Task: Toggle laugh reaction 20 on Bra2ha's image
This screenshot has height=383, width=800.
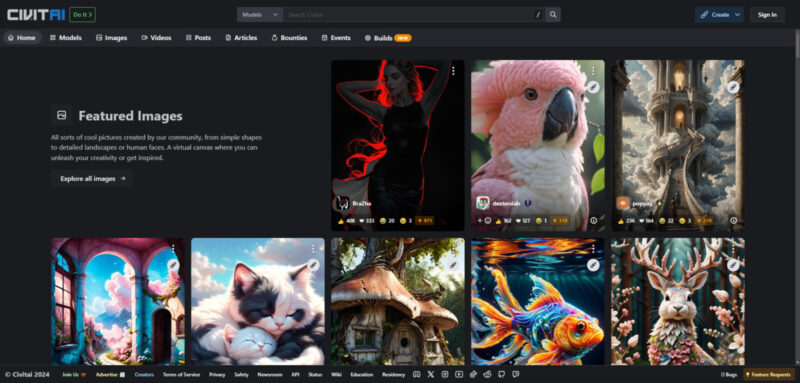Action: pyautogui.click(x=386, y=221)
